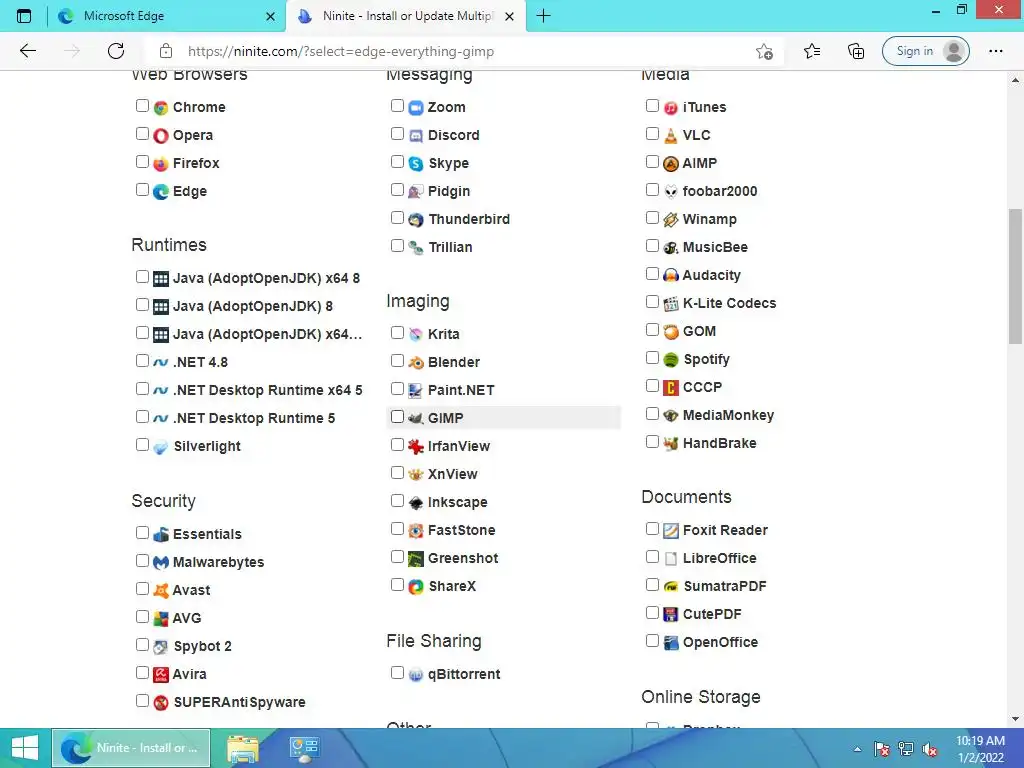Add this page to favorites
This screenshot has height=768, width=1024.
point(764,51)
